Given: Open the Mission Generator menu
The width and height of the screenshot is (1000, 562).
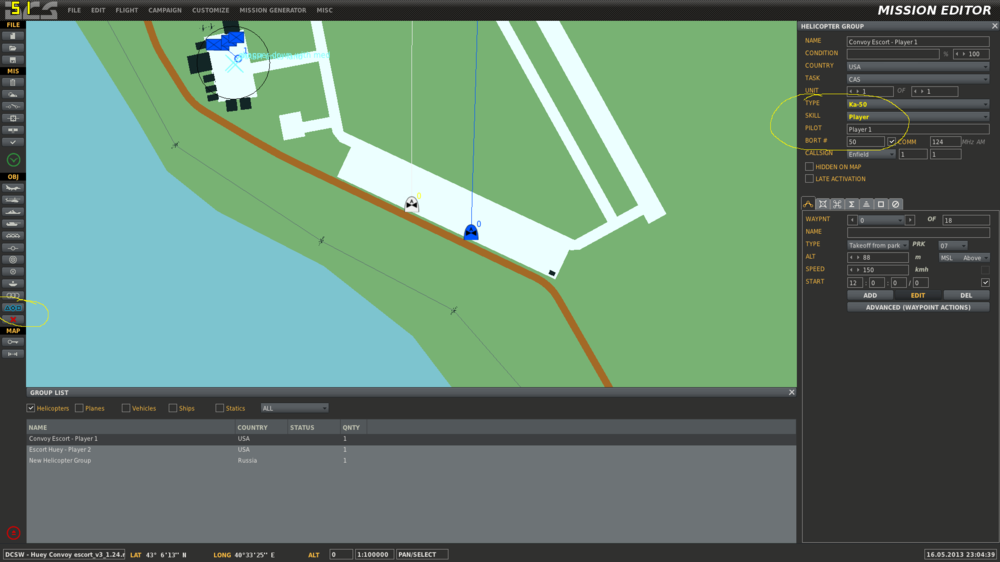Looking at the screenshot, I should [x=273, y=10].
